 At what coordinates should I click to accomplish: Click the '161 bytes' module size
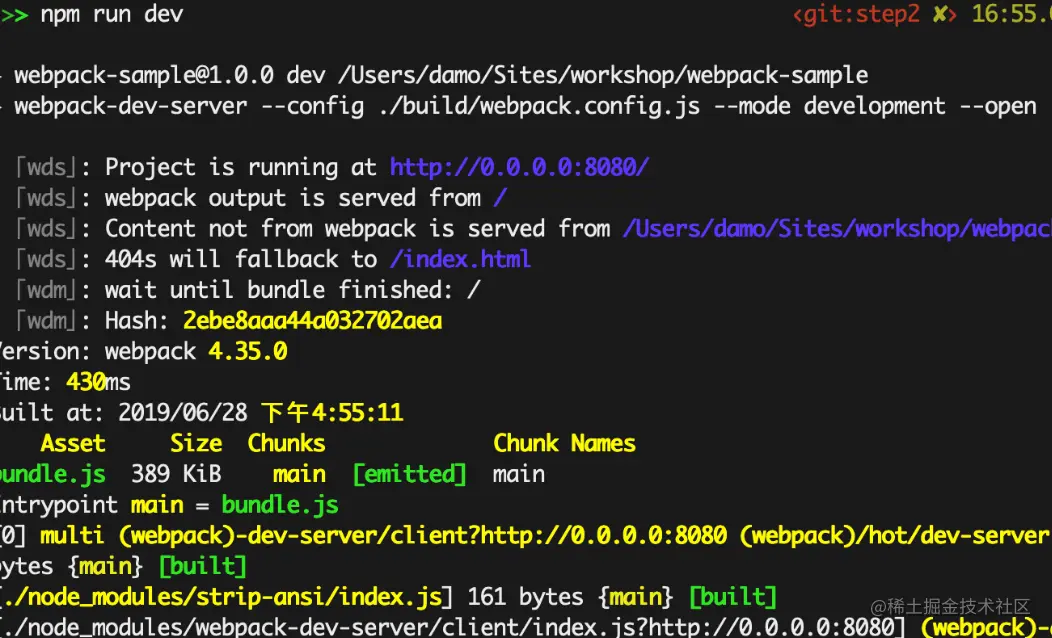tap(525, 597)
